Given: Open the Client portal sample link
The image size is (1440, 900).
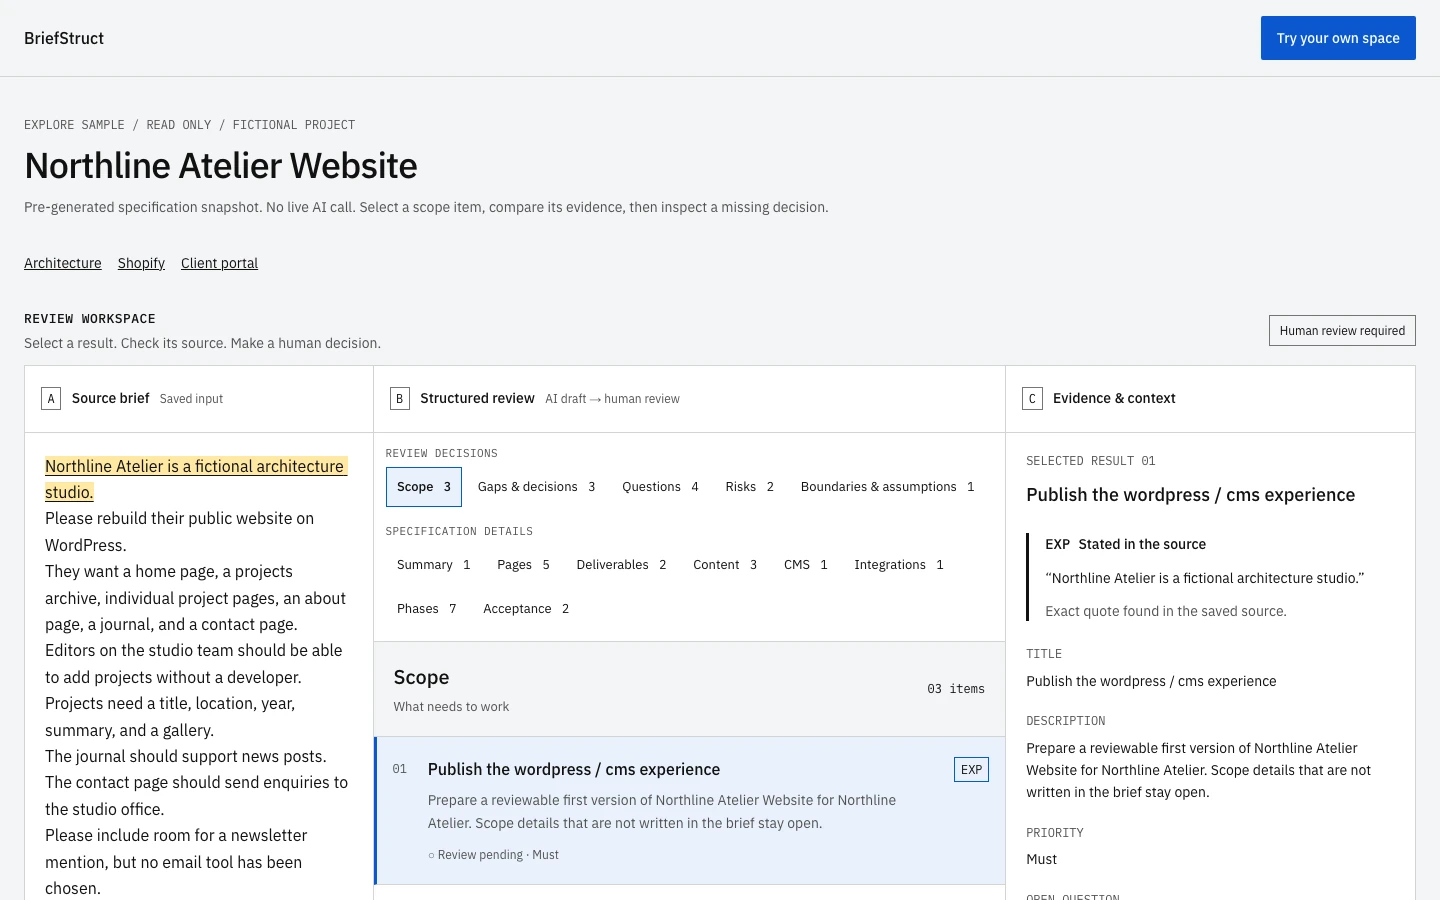Looking at the screenshot, I should pyautogui.click(x=219, y=263).
